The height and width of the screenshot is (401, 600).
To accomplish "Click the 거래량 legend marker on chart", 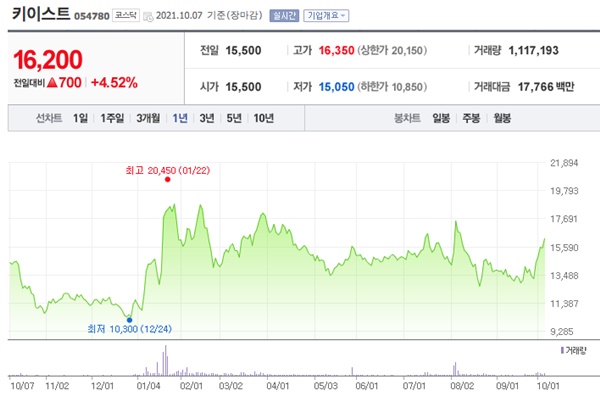I will [562, 350].
